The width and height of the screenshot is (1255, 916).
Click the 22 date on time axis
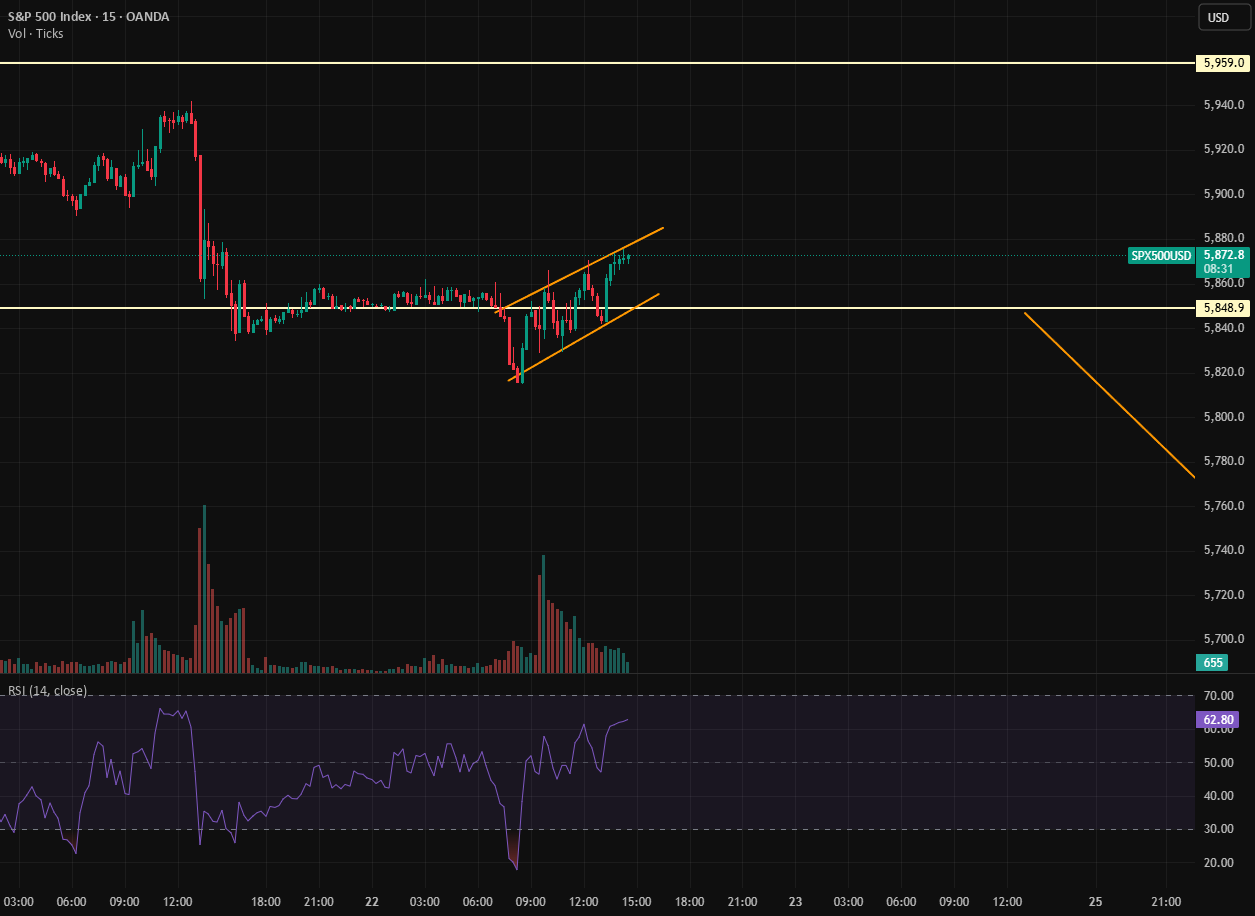372,901
